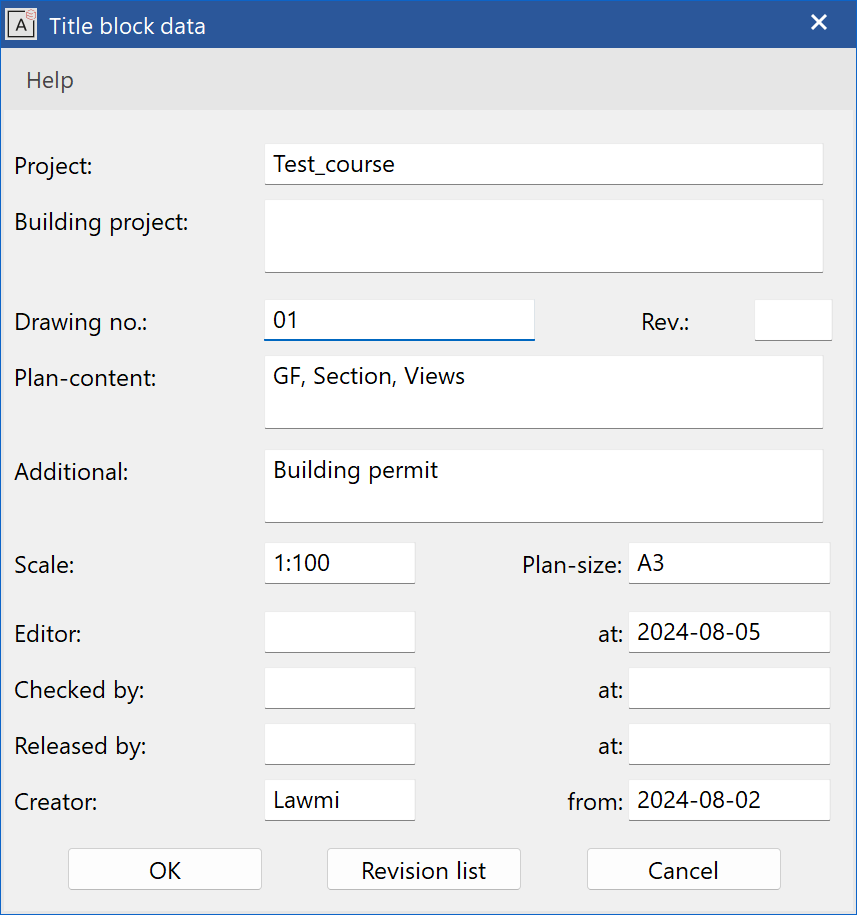
Task: Click the Editor date field 2024-08-05
Action: [728, 632]
